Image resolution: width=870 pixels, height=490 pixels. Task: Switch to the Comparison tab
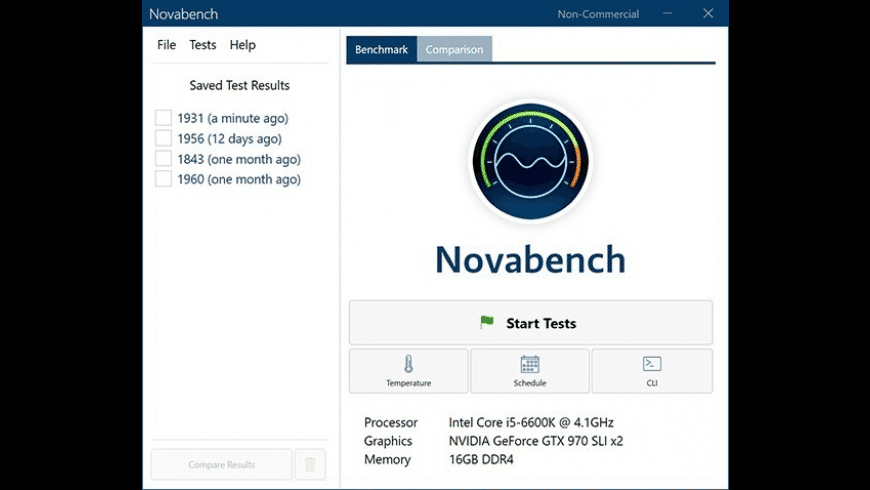point(454,49)
